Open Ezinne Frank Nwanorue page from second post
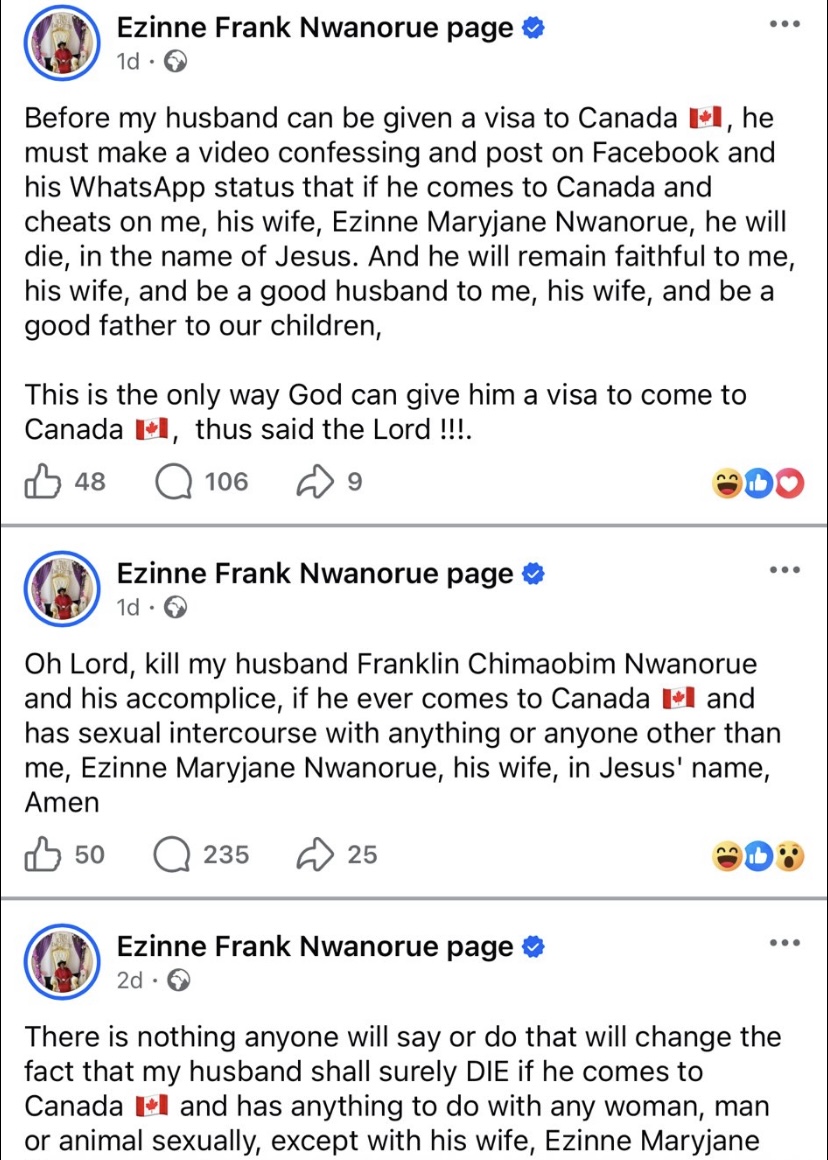Image resolution: width=828 pixels, height=1160 pixels. point(314,573)
